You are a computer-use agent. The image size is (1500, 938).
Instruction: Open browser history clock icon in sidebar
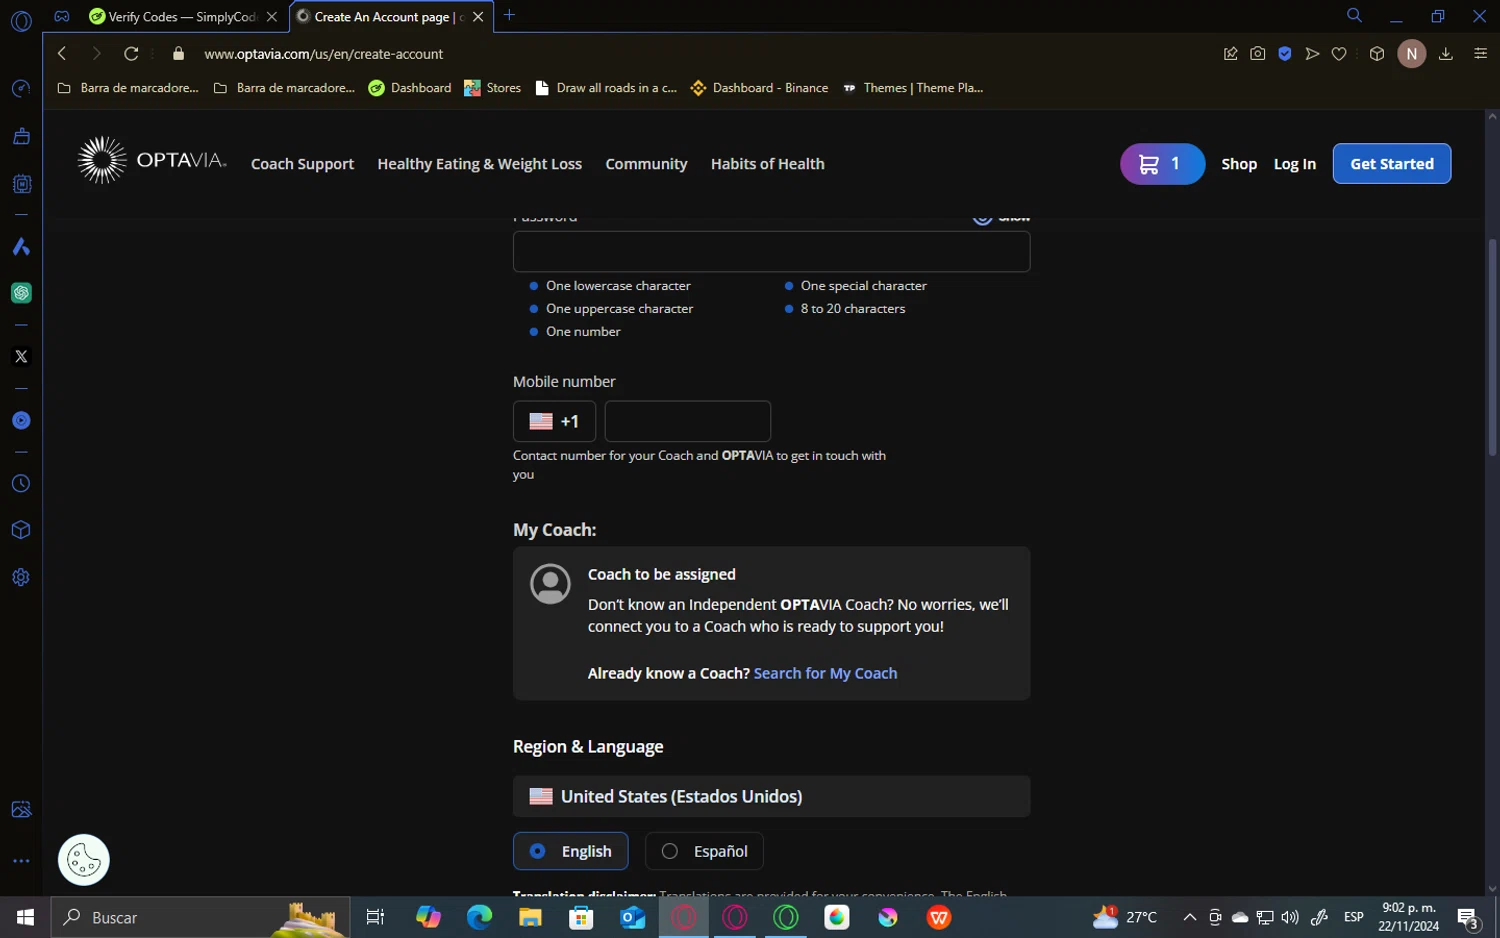coord(21,484)
